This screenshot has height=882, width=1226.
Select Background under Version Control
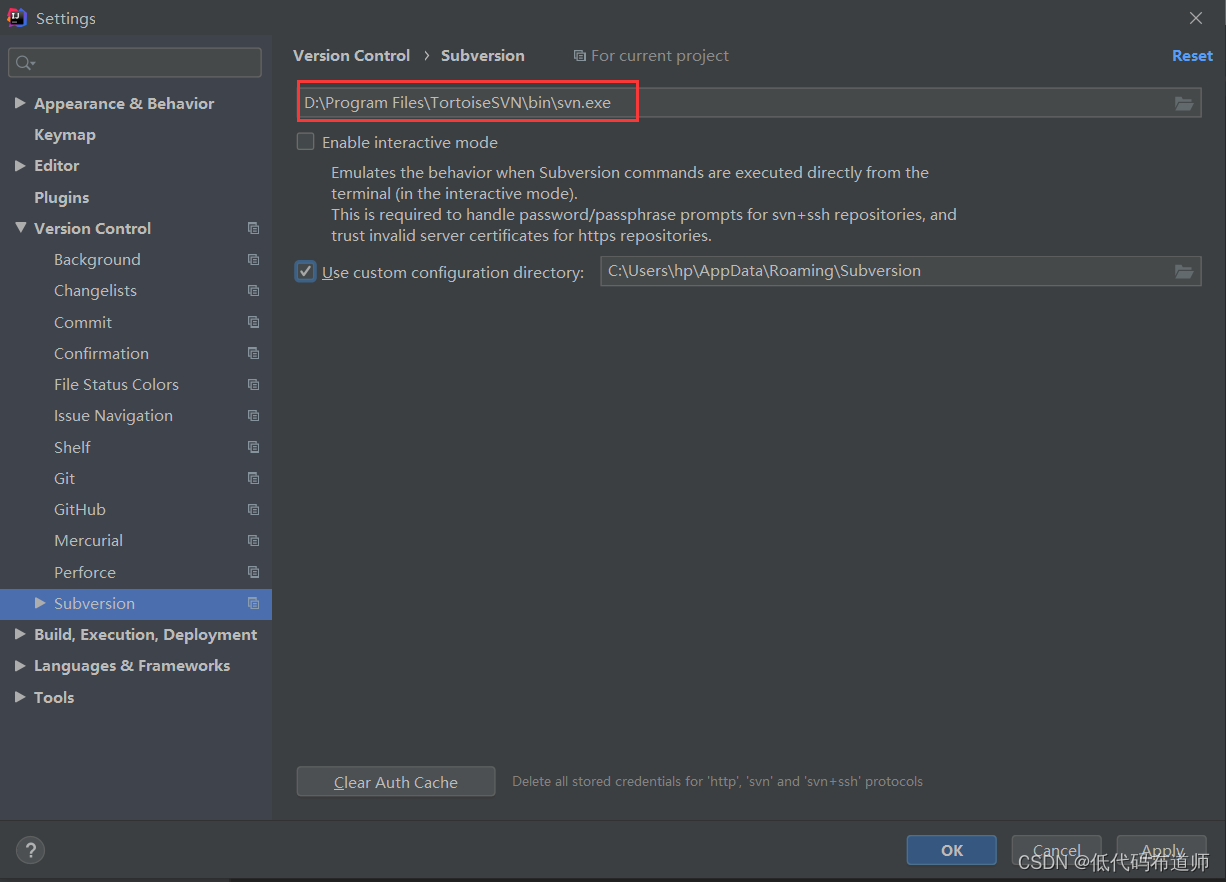click(x=97, y=259)
